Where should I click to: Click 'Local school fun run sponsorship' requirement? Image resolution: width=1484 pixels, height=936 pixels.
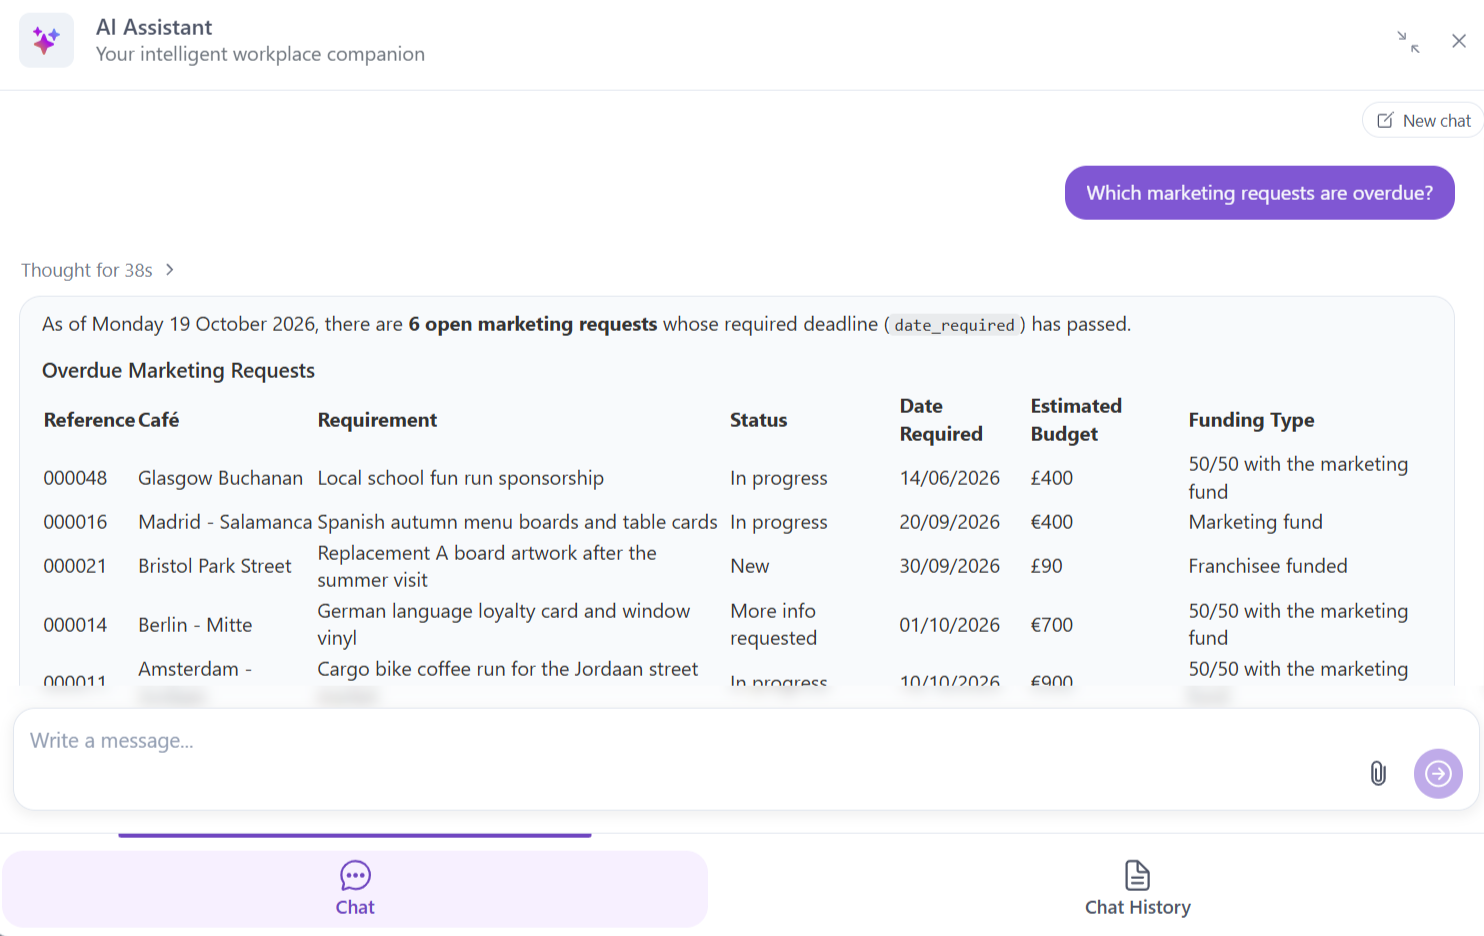tap(460, 478)
